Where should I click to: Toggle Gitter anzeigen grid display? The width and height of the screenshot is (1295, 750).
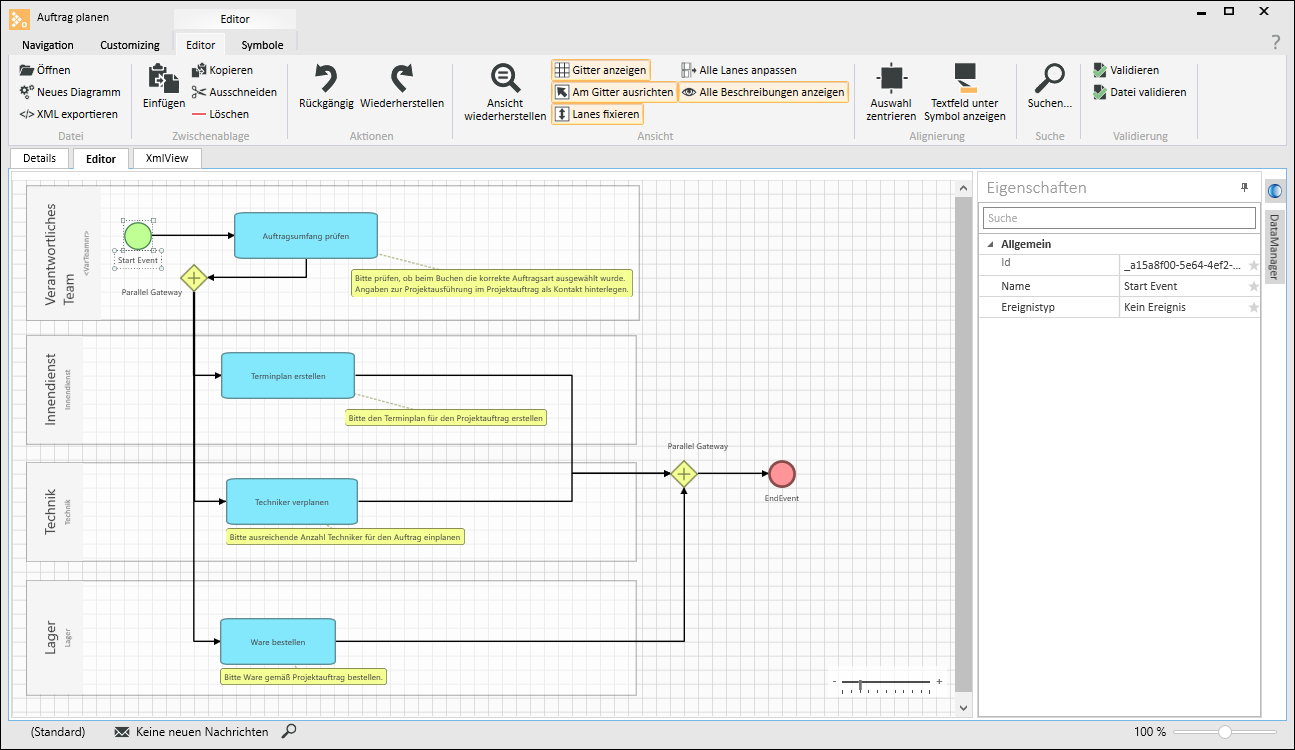click(x=600, y=70)
